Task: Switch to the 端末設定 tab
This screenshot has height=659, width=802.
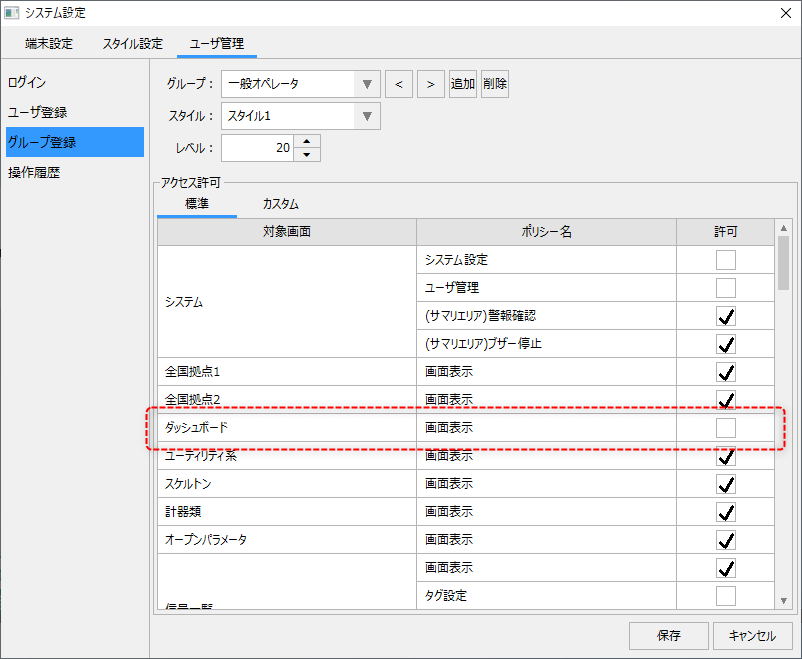Action: pos(49,44)
